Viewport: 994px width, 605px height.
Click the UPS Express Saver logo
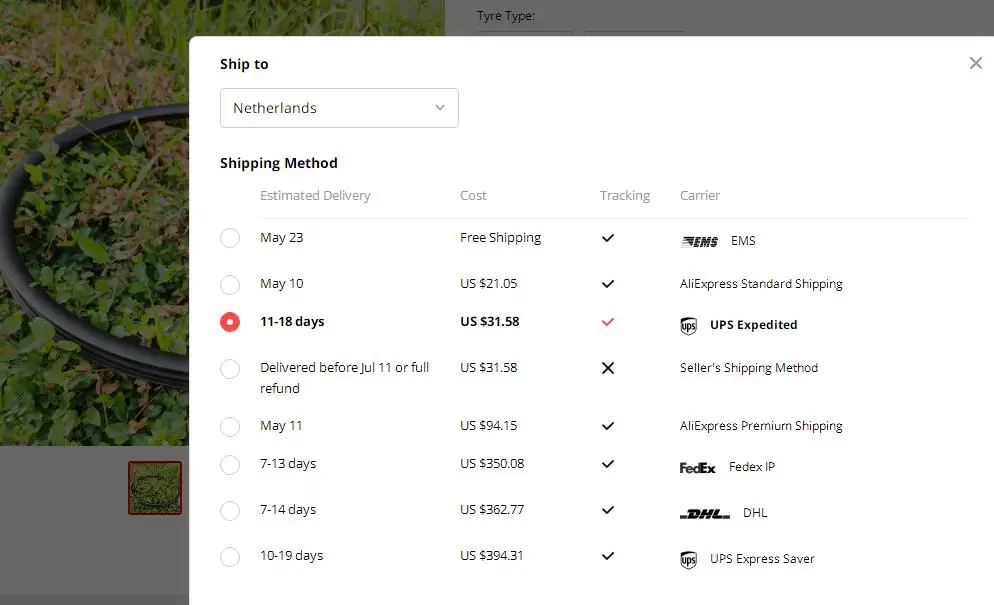coord(688,559)
